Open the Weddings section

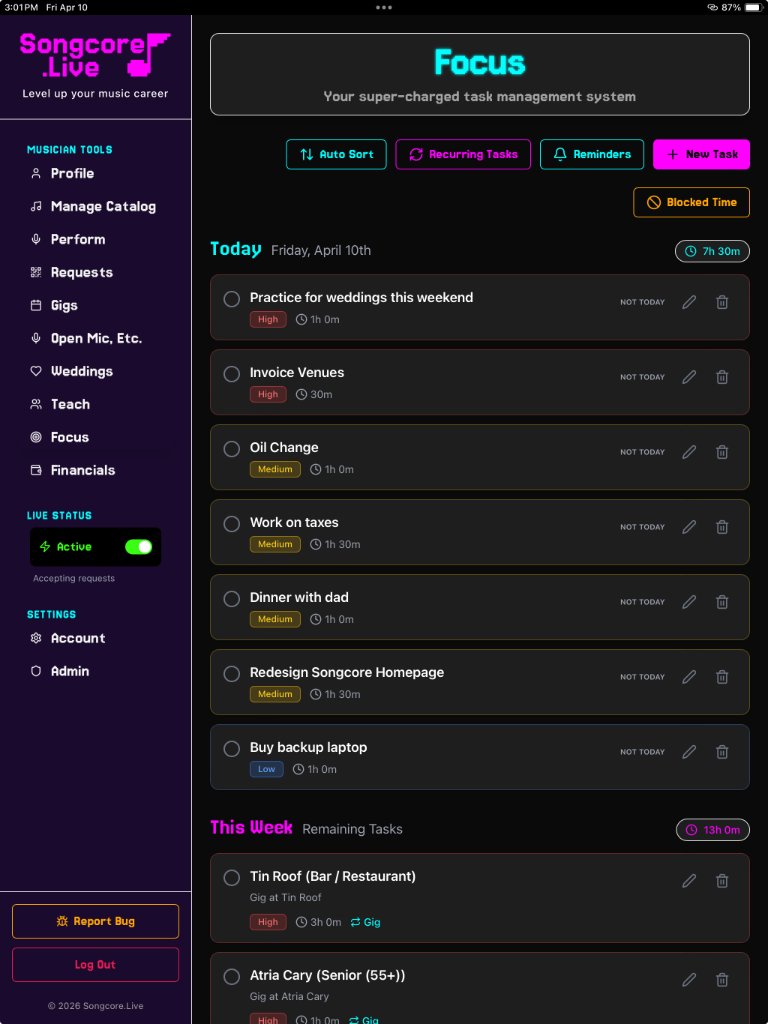point(72,372)
